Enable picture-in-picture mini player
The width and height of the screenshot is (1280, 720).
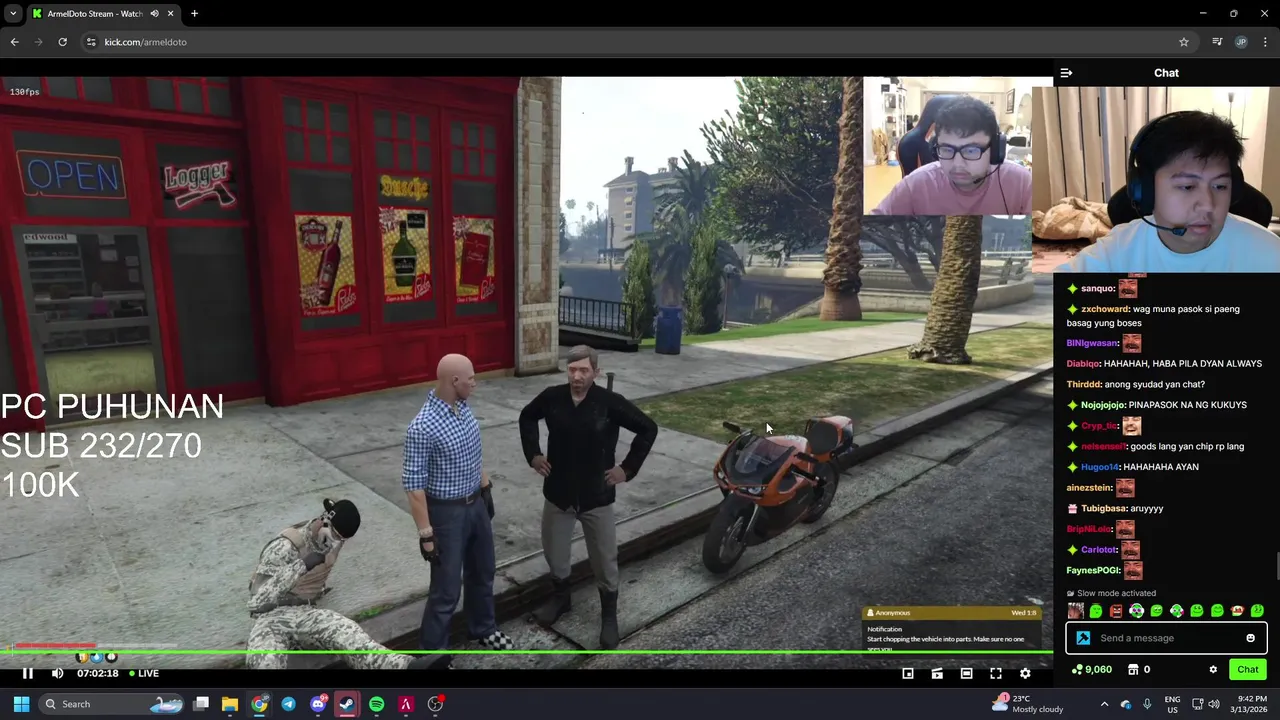908,673
